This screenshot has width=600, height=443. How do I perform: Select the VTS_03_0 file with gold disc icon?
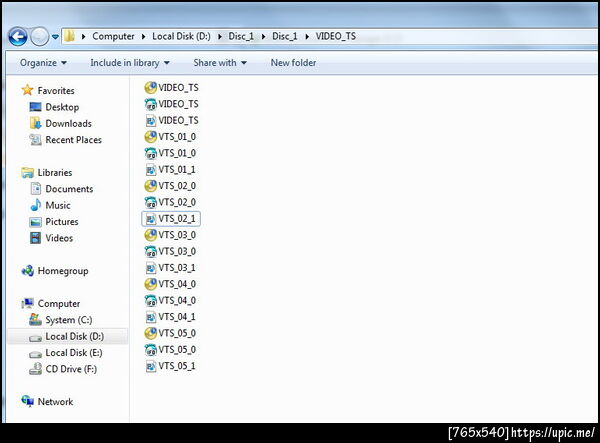(x=170, y=235)
